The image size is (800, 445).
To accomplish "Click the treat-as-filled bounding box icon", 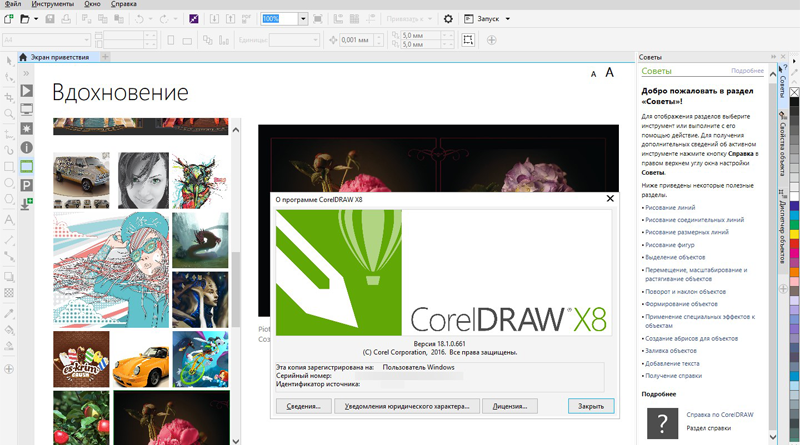I will click(x=468, y=40).
